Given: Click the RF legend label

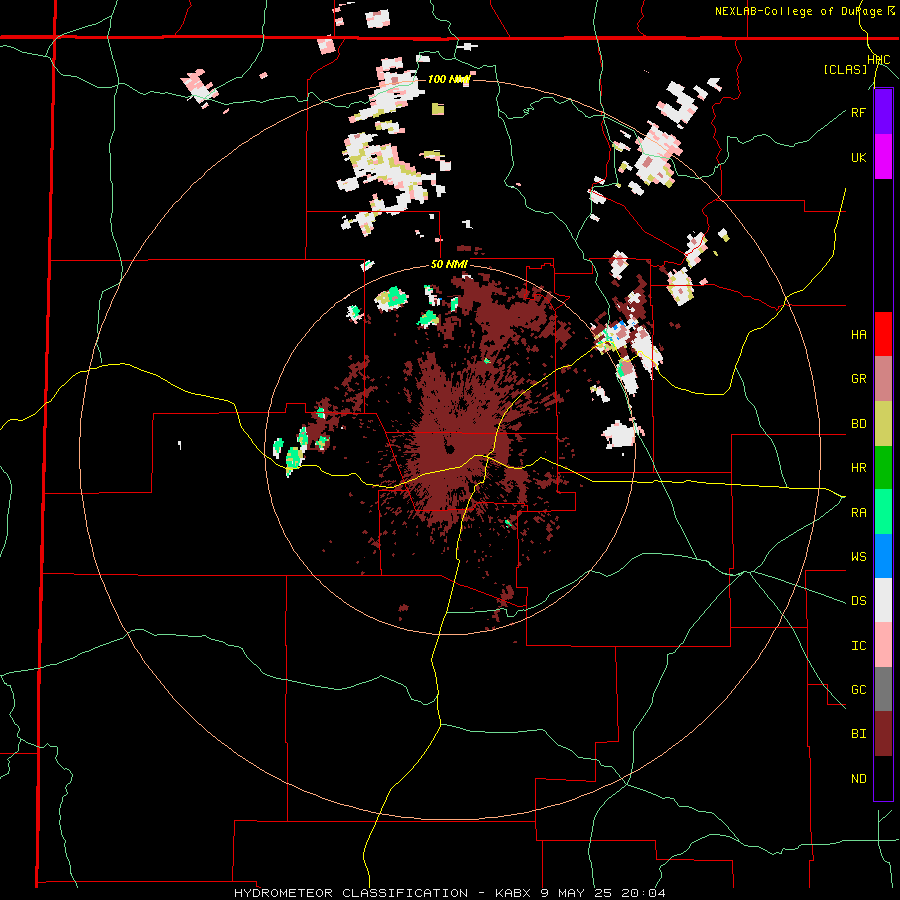Looking at the screenshot, I should [x=858, y=112].
